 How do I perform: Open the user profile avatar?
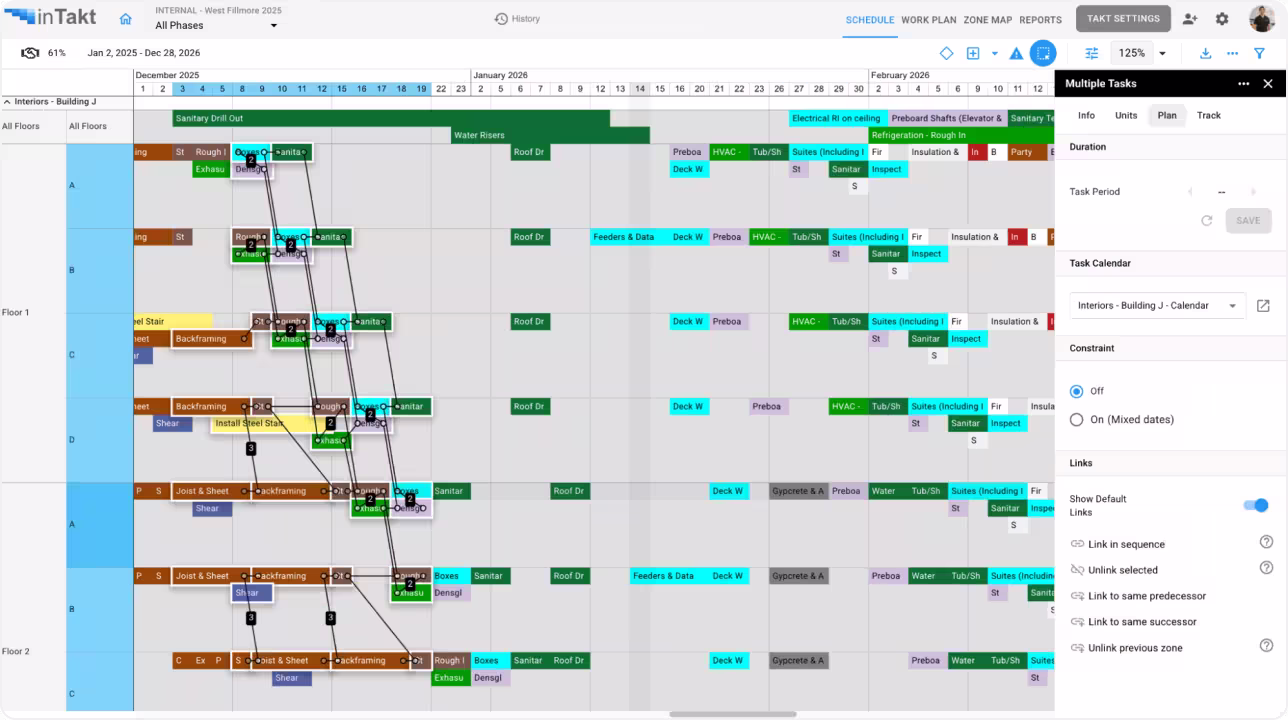(1261, 19)
